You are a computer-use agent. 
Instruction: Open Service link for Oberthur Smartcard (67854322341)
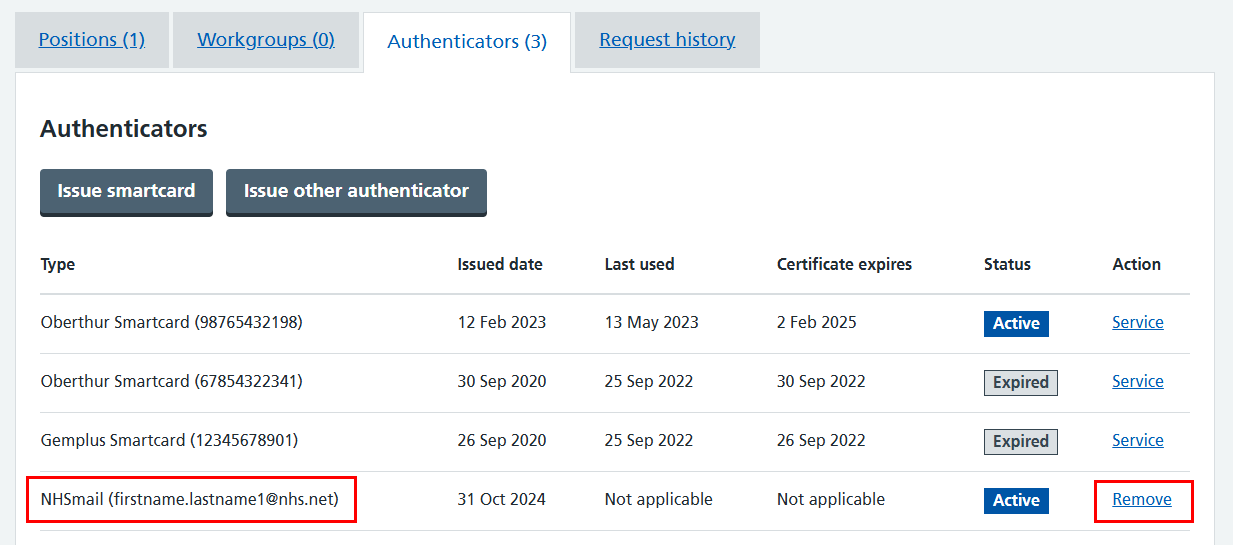pos(1138,381)
